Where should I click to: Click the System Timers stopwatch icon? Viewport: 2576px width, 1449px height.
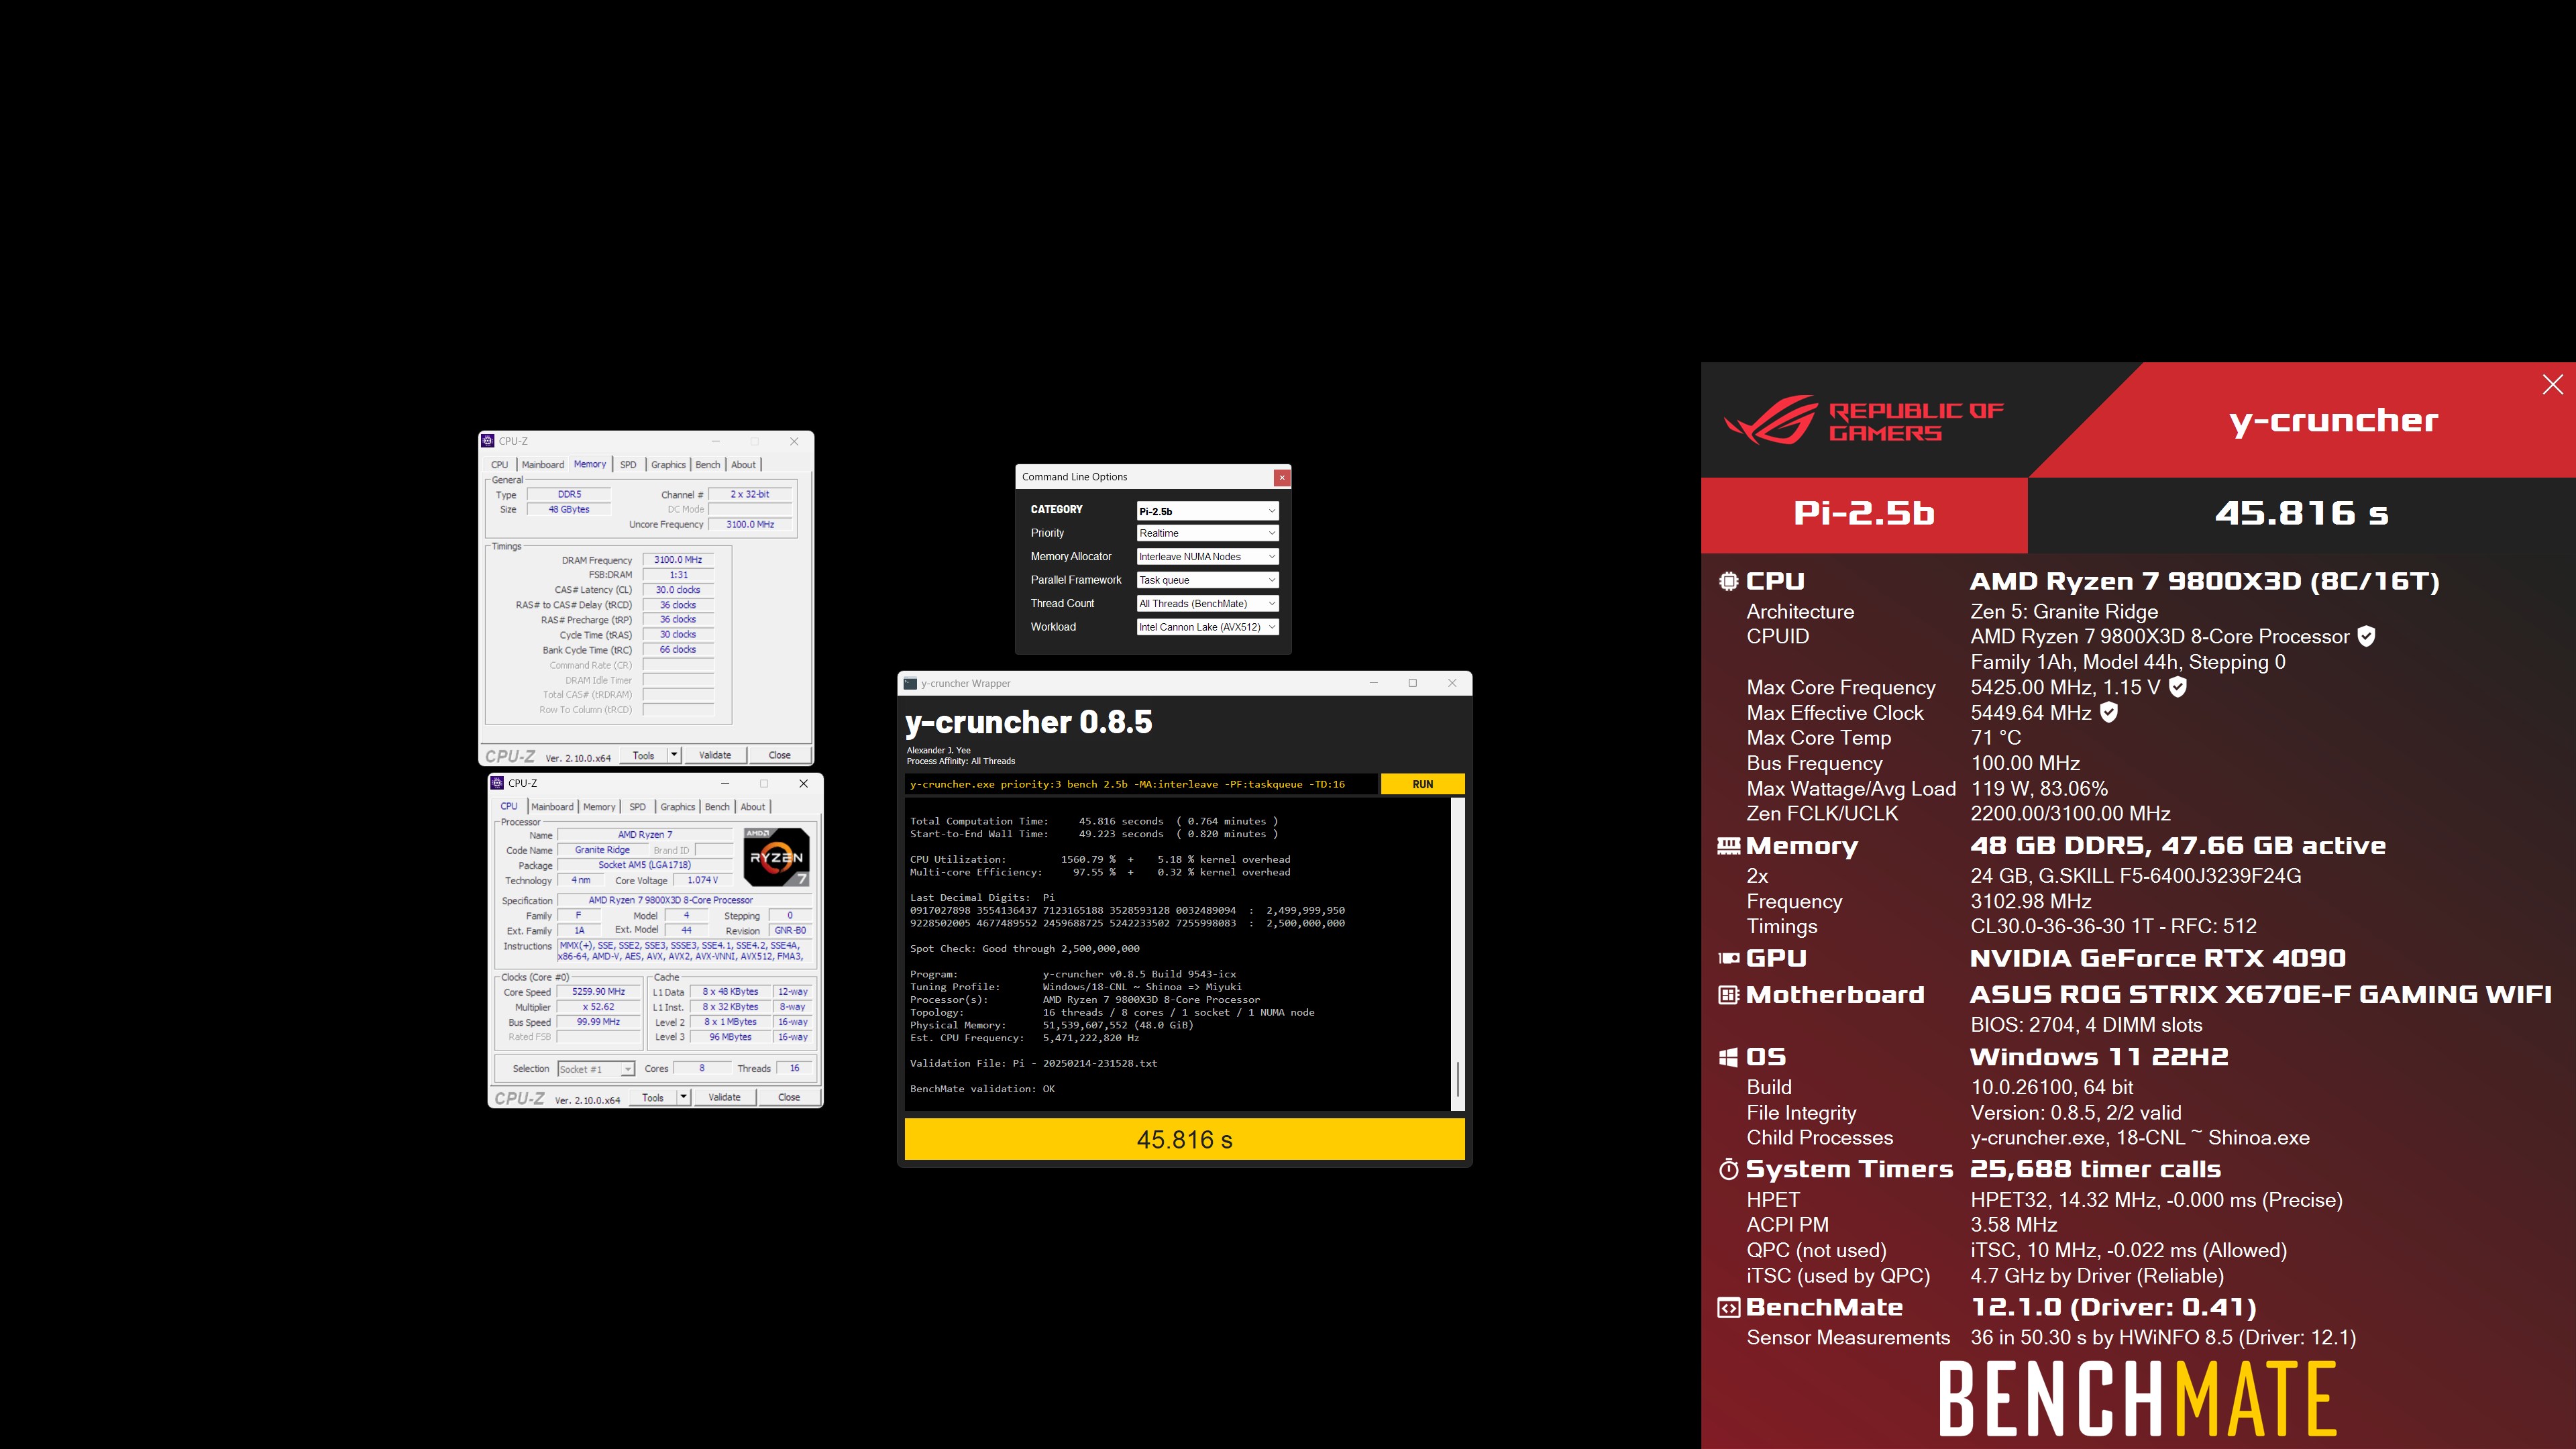(x=1728, y=1169)
